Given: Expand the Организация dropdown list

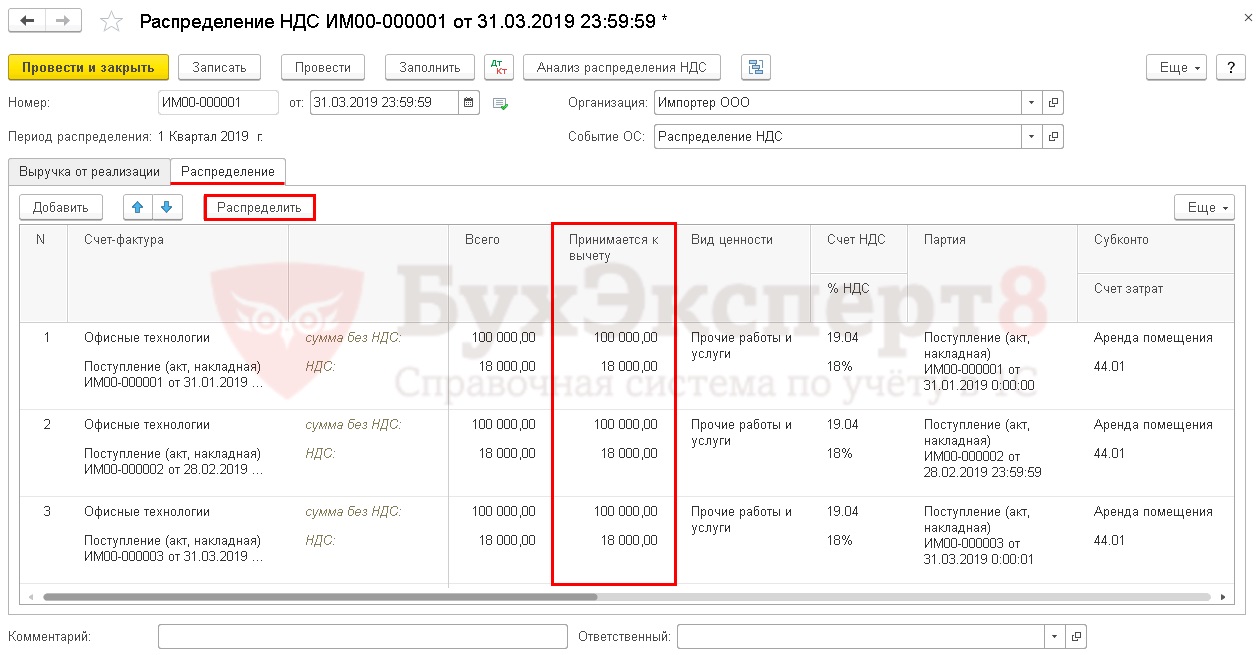Looking at the screenshot, I should coord(1031,102).
